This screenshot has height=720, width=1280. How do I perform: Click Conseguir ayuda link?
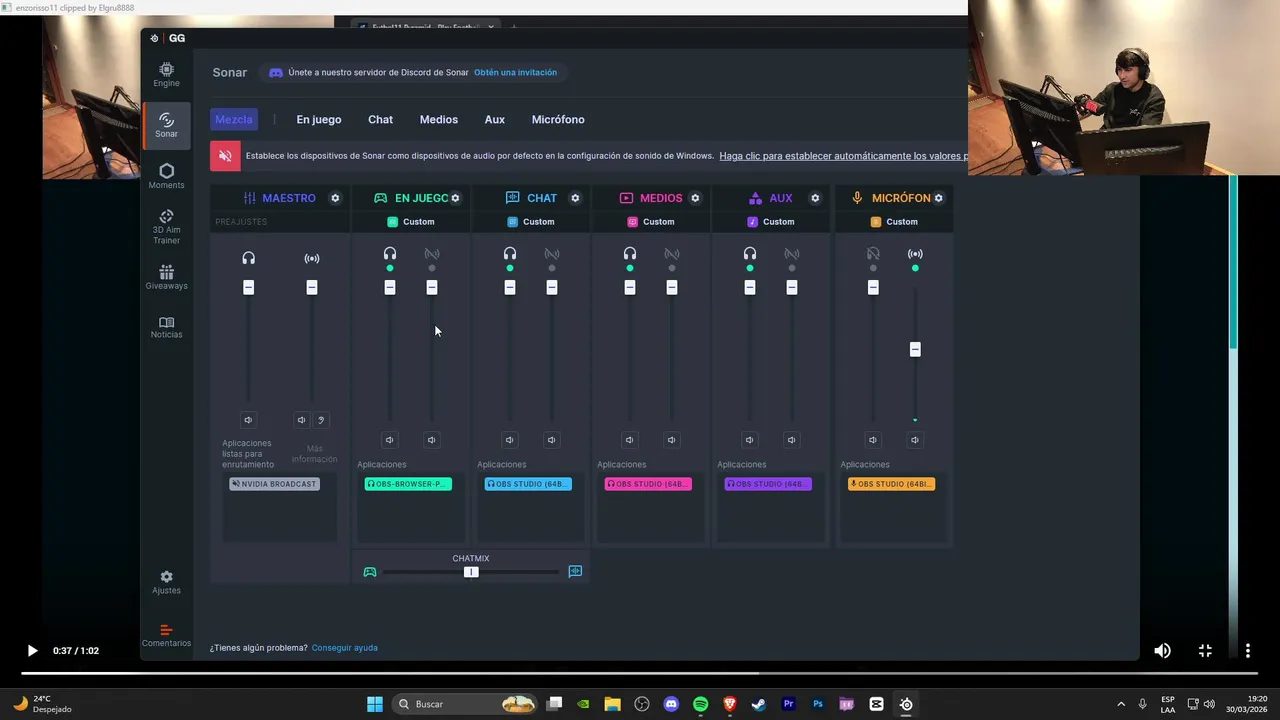[345, 648]
